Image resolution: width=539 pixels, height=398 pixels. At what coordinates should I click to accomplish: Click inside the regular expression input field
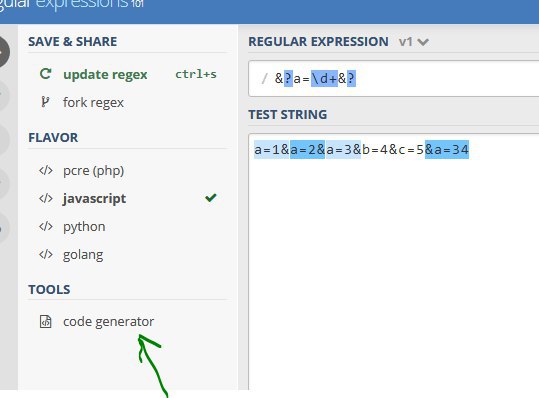click(394, 79)
